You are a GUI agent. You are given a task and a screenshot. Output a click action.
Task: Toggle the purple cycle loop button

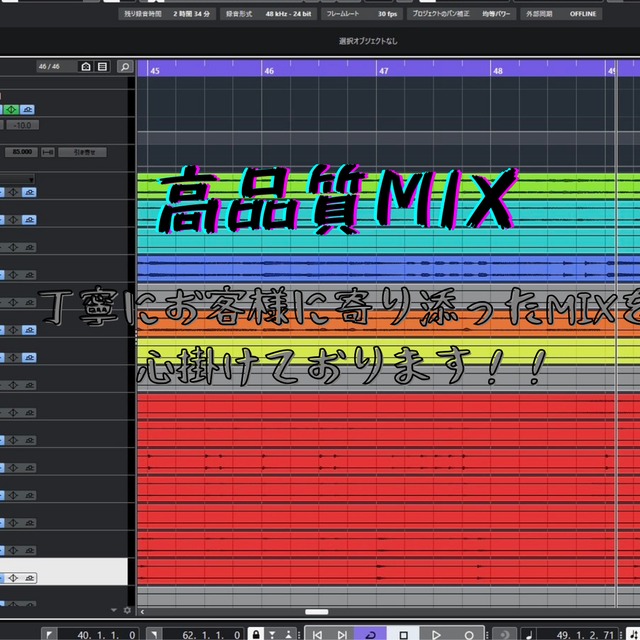pos(371,633)
